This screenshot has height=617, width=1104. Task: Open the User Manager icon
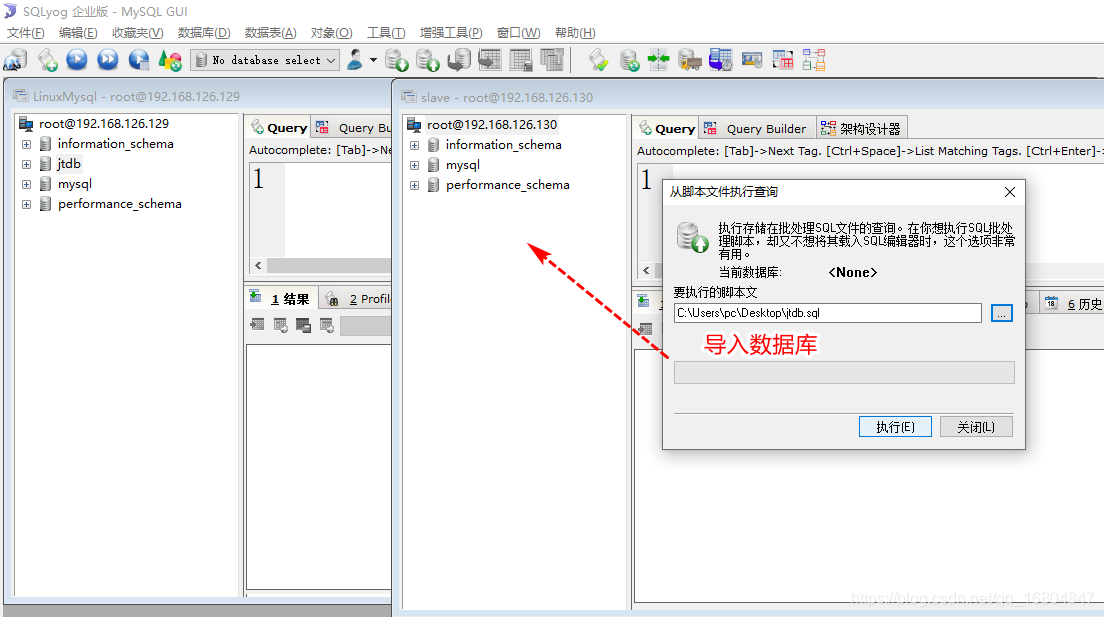(x=356, y=60)
